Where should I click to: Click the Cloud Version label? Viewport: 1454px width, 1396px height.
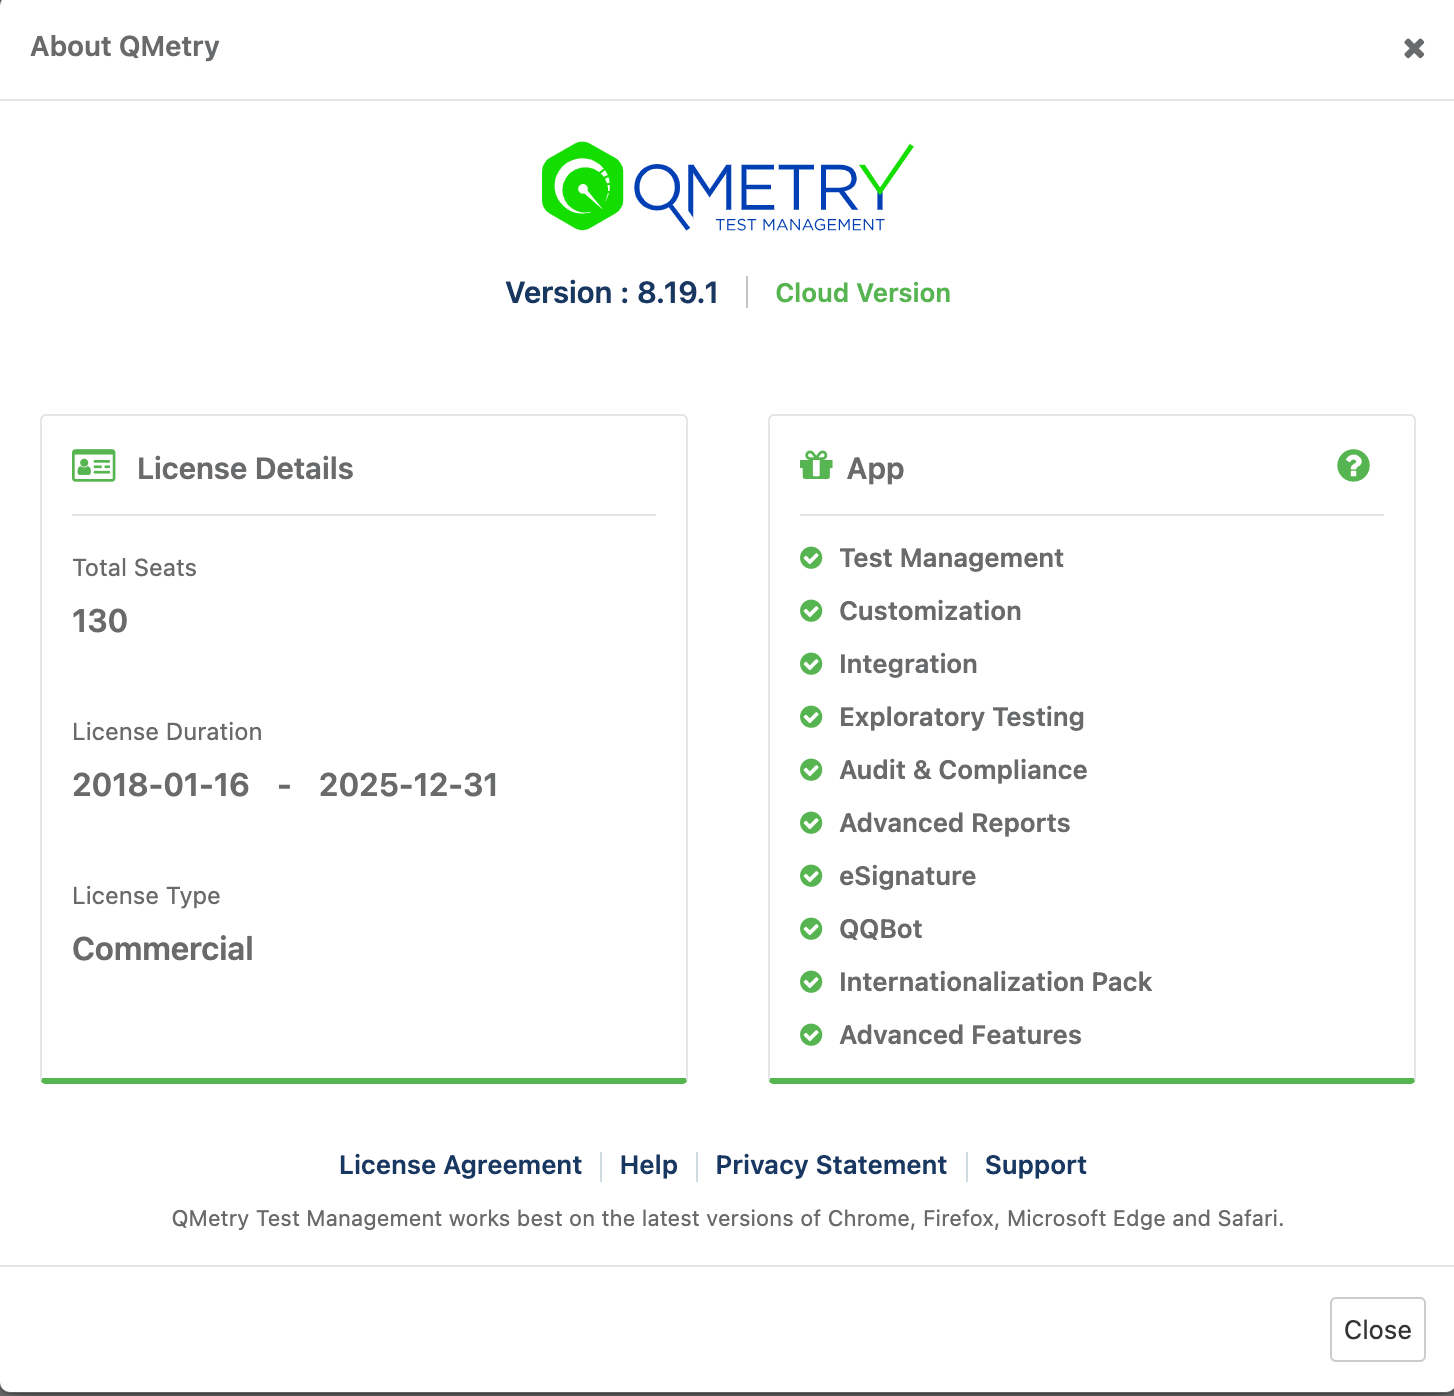point(863,293)
